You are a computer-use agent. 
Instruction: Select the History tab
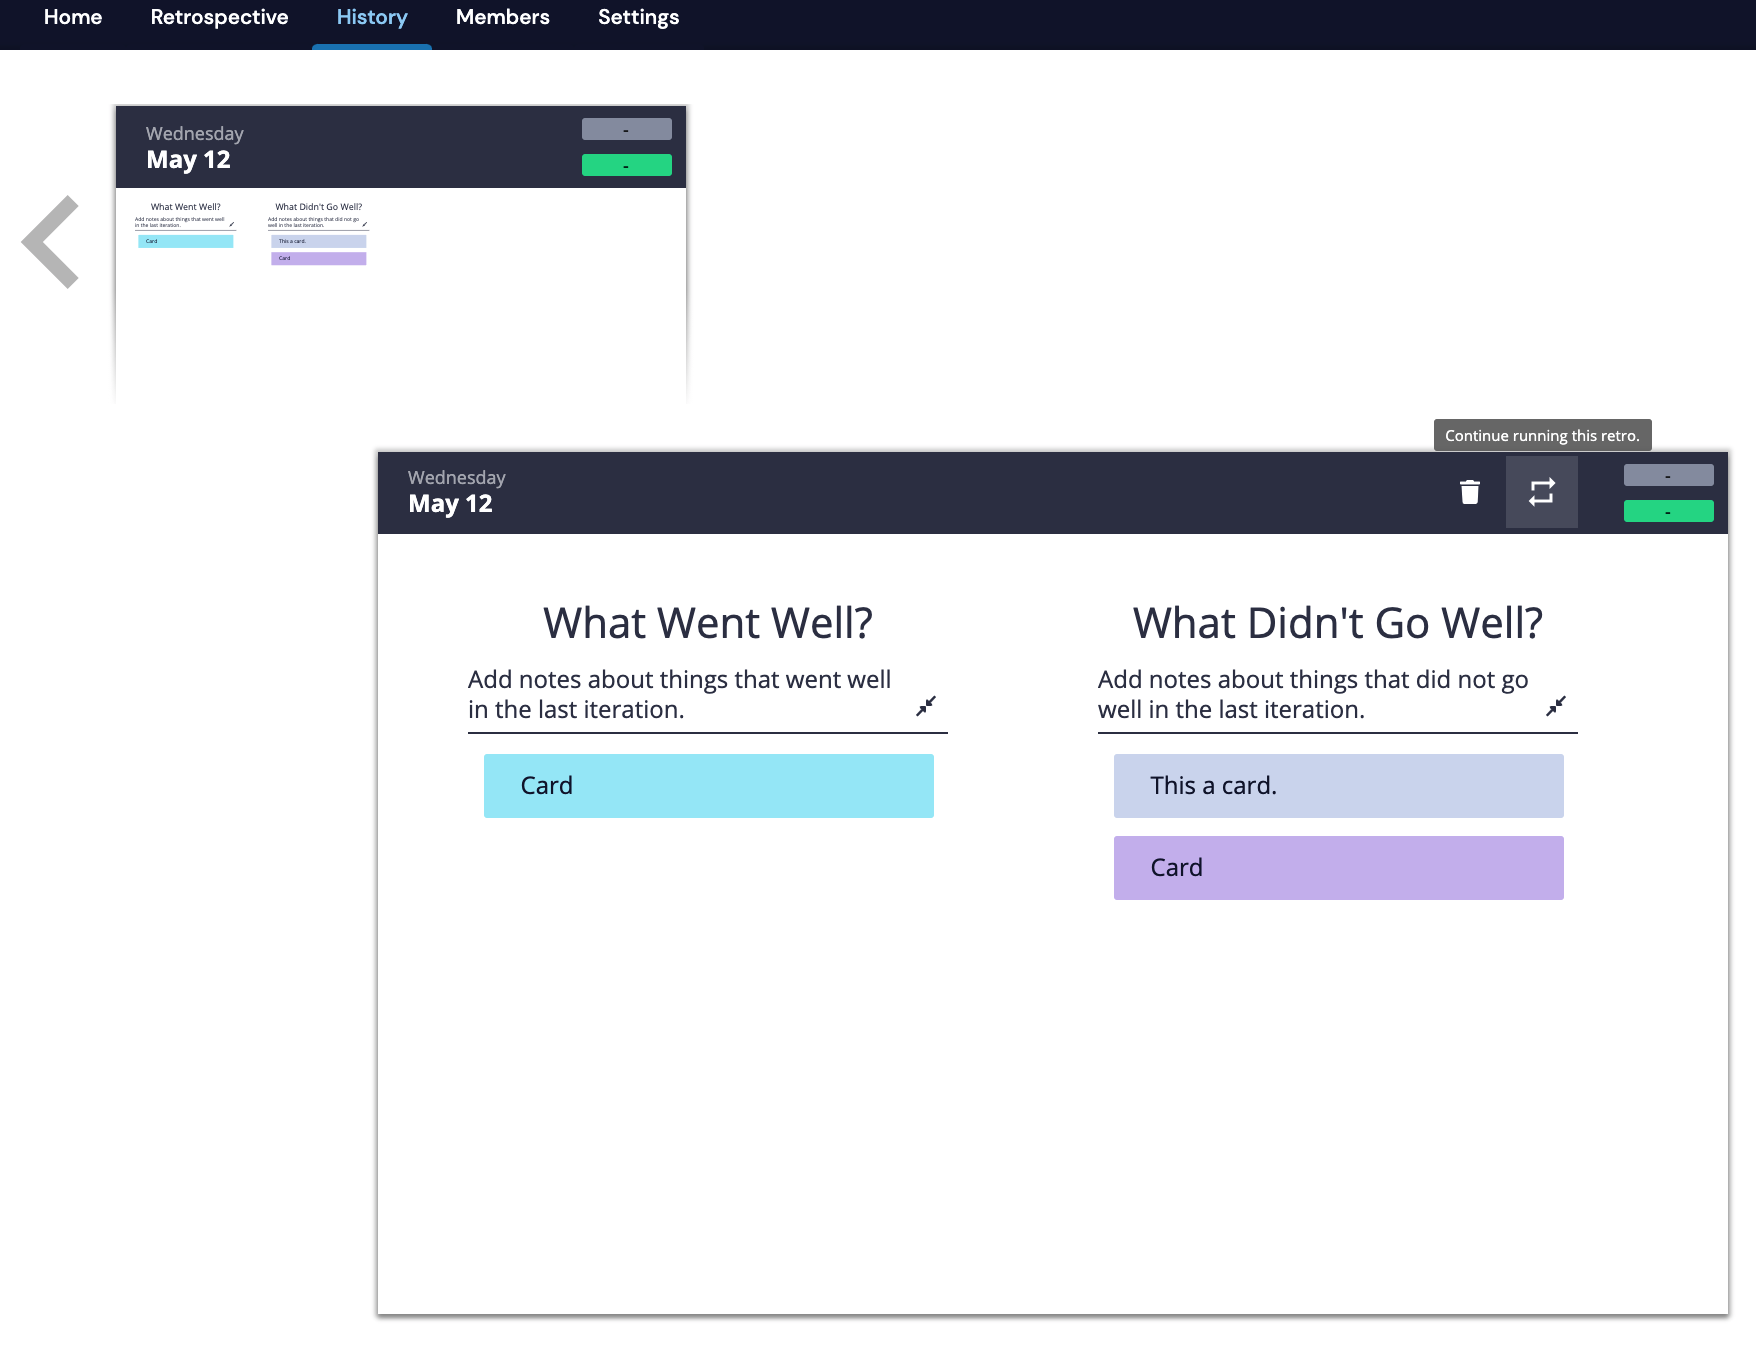coord(372,18)
